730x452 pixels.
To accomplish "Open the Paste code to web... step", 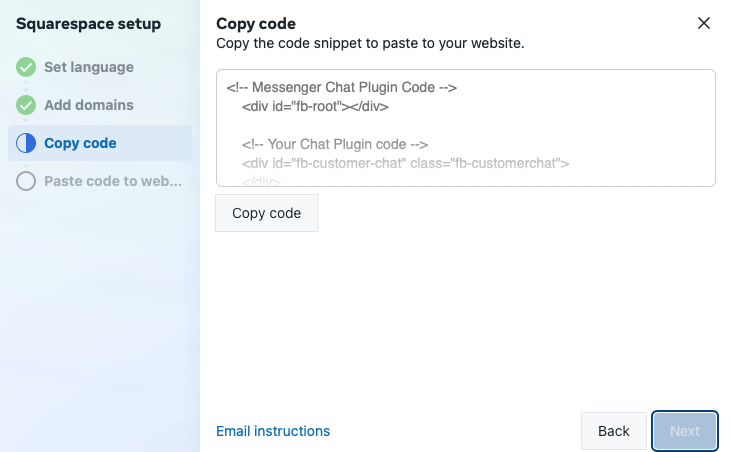I will [x=113, y=181].
